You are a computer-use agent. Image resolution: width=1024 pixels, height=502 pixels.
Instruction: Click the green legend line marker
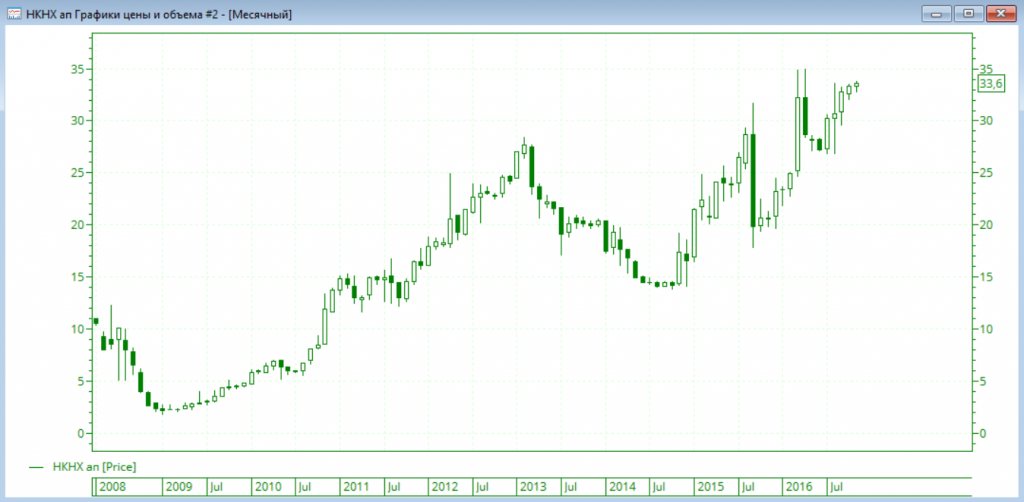click(x=37, y=466)
